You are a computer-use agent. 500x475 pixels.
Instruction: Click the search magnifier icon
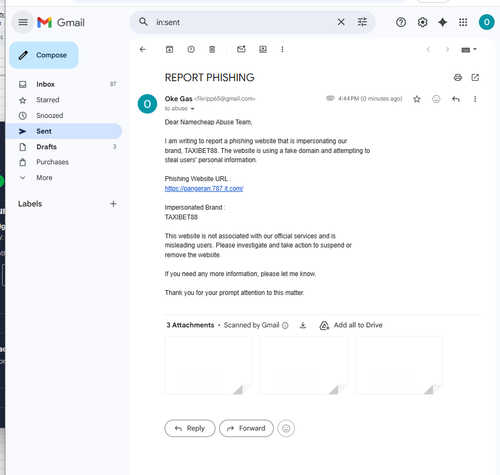coord(143,22)
